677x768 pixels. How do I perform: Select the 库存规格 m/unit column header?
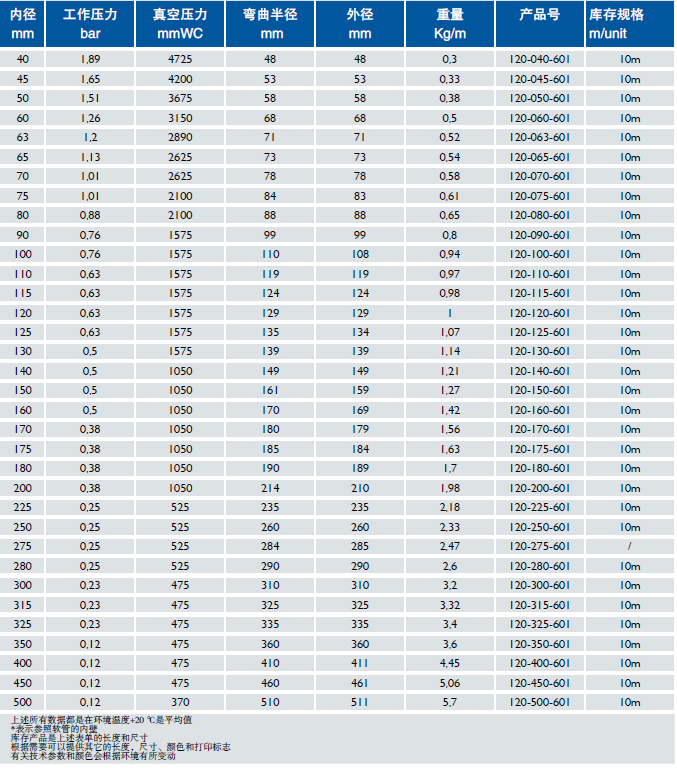tap(630, 24)
